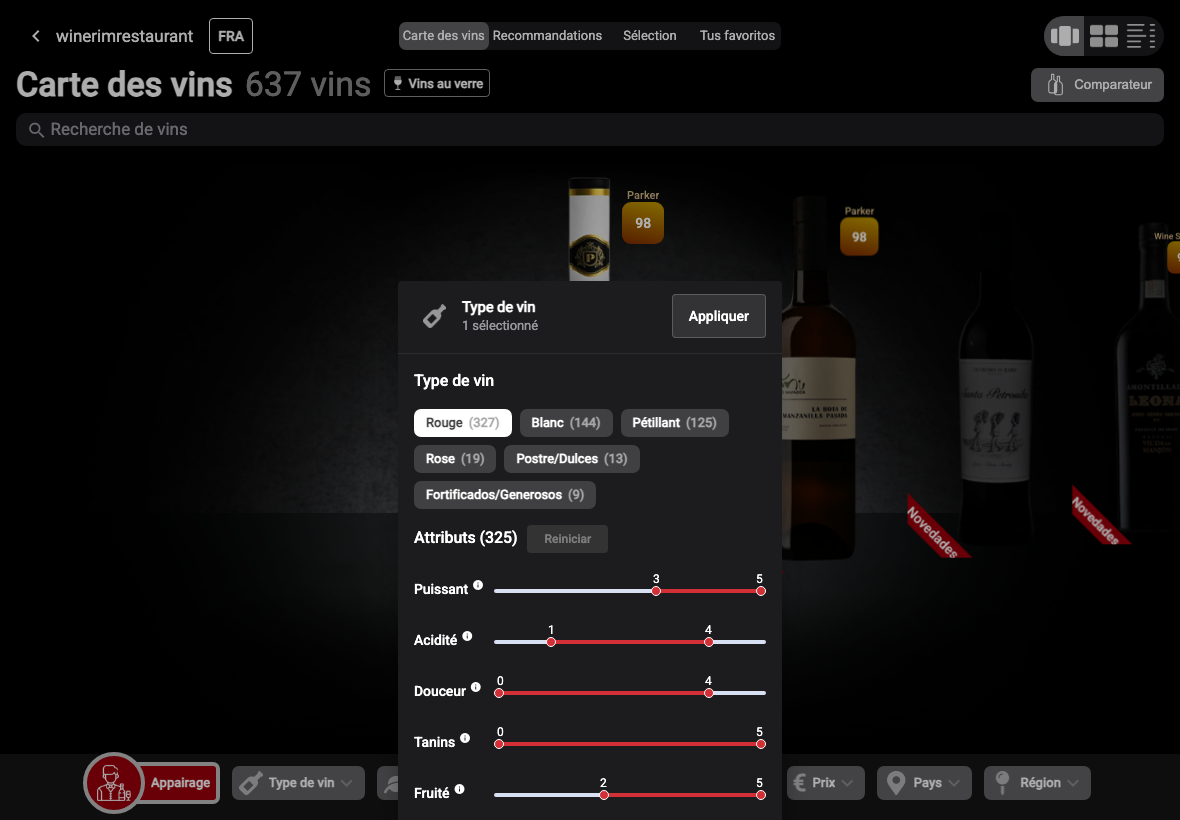Open the Comparateur button
The image size is (1180, 820).
point(1097,85)
